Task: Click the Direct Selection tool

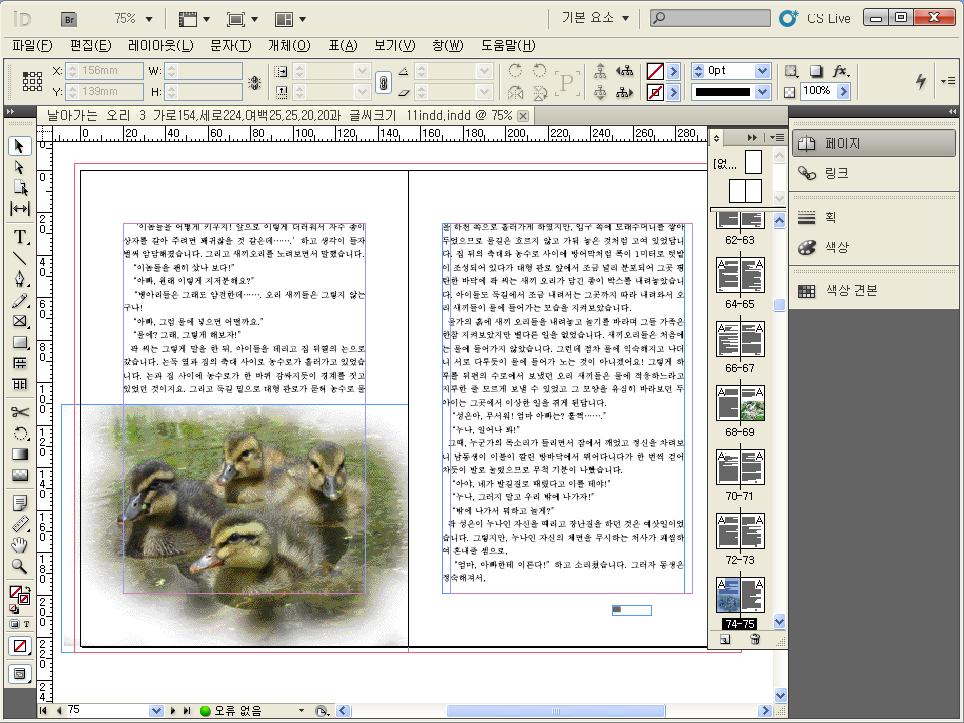Action: [x=19, y=166]
